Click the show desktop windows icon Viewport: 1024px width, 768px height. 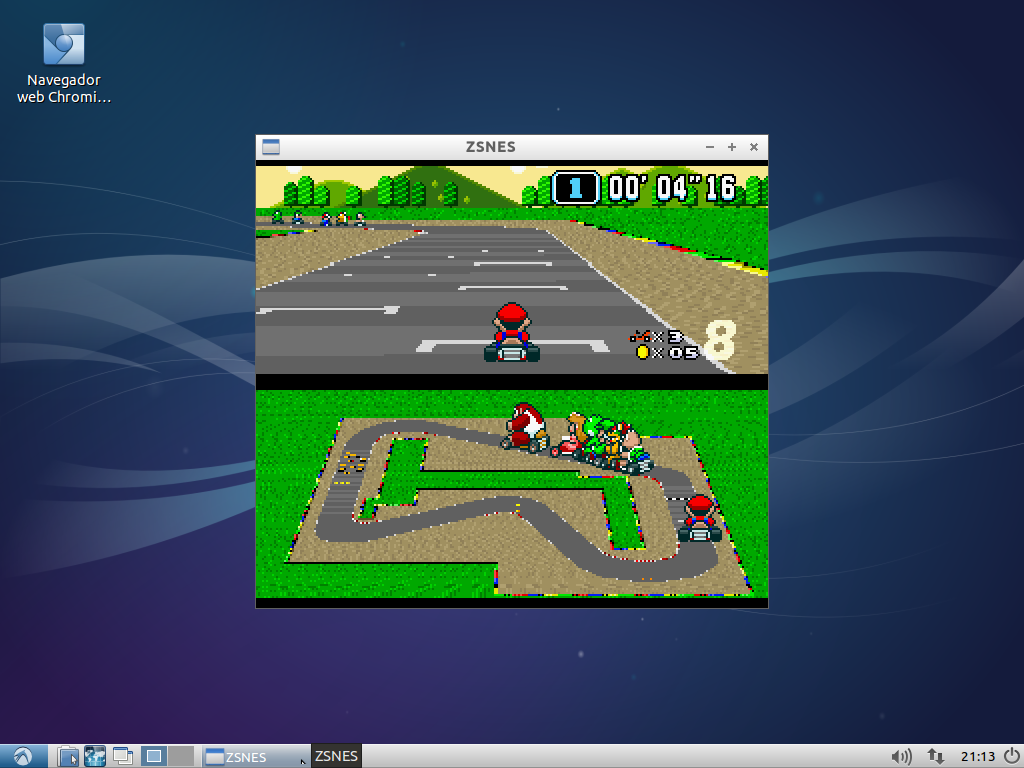tap(123, 756)
